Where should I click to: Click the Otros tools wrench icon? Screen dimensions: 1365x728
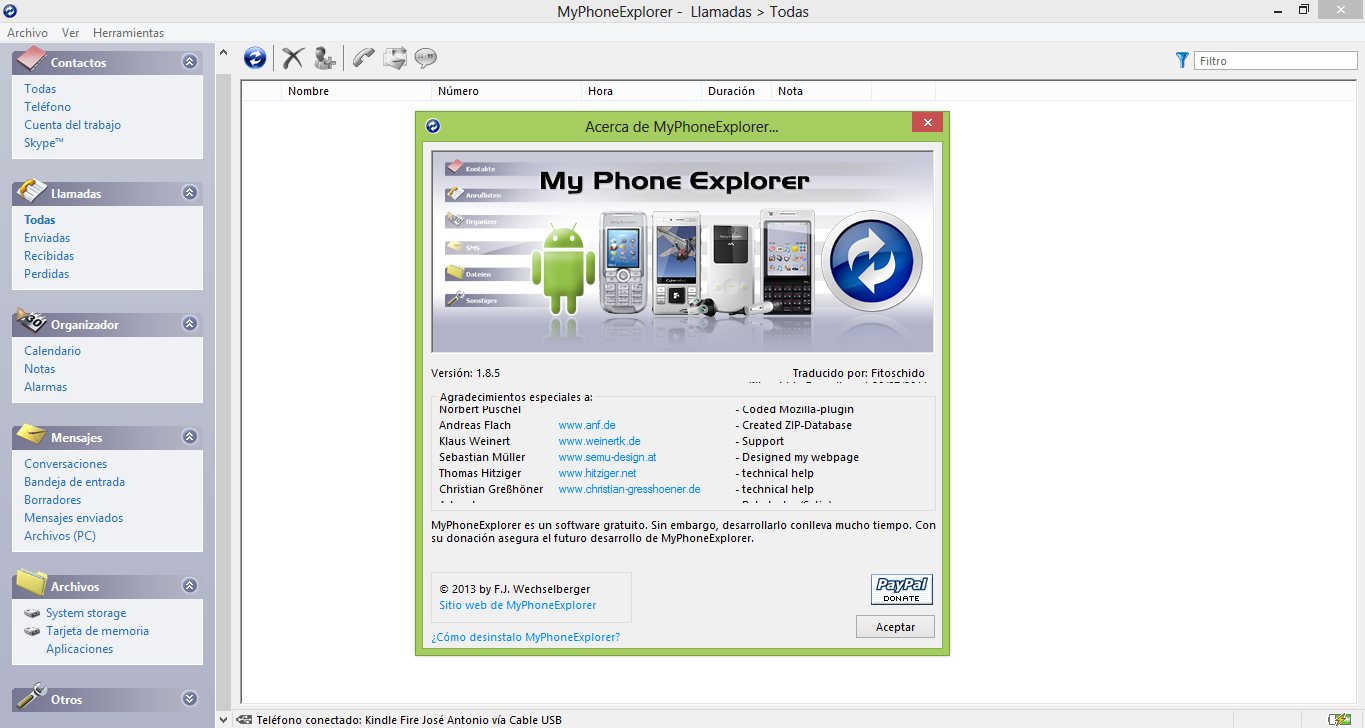coord(31,696)
